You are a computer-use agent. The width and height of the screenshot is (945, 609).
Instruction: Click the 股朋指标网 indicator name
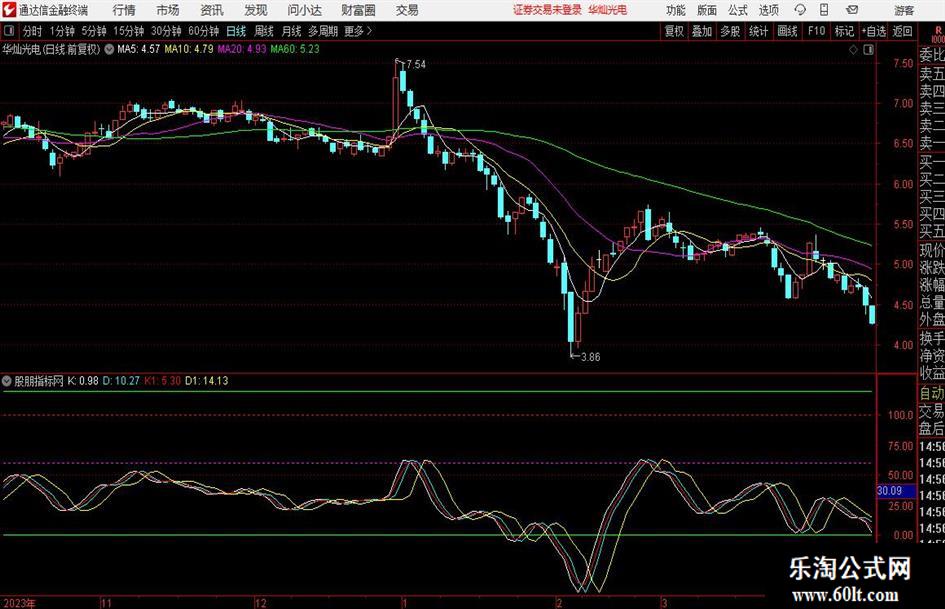[39, 380]
